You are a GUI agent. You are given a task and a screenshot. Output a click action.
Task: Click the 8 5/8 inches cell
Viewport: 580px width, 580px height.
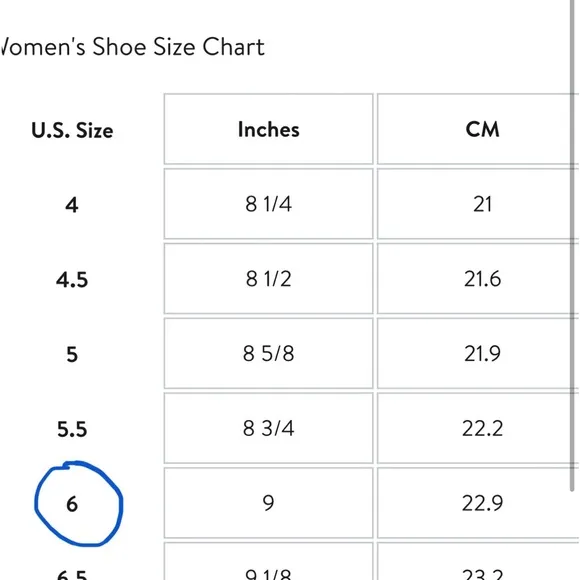coord(269,353)
